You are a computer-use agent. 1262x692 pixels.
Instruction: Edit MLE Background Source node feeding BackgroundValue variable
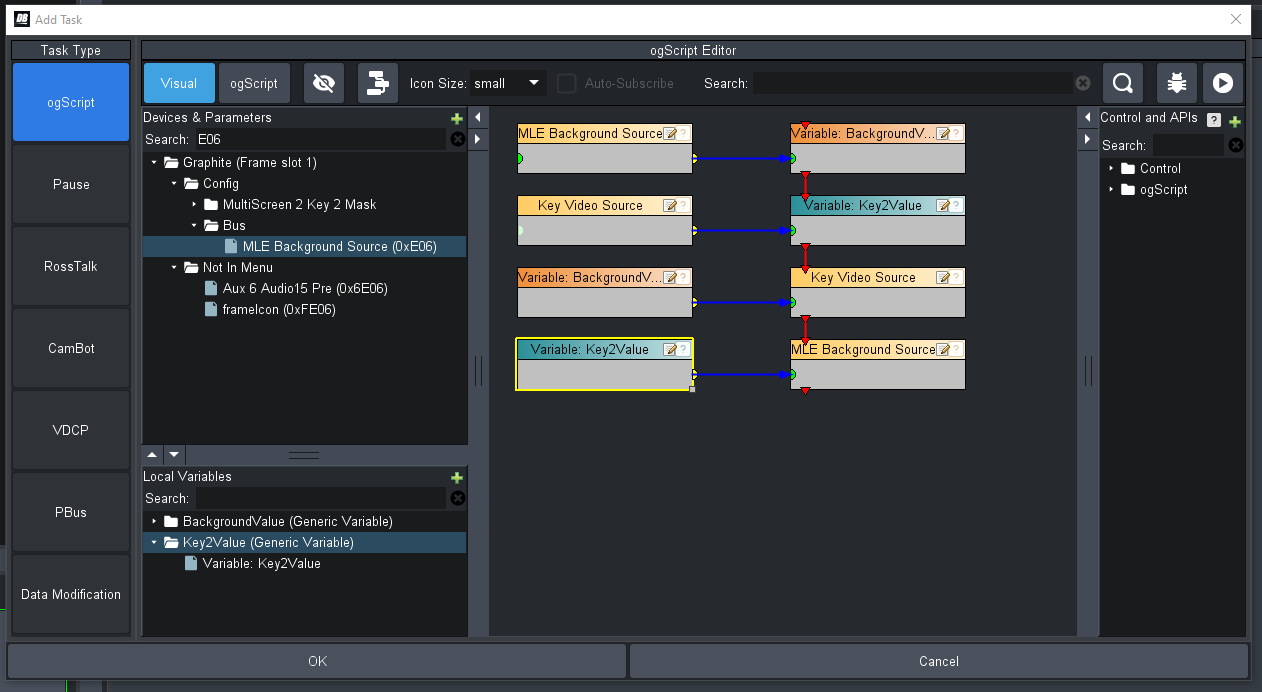[670, 134]
